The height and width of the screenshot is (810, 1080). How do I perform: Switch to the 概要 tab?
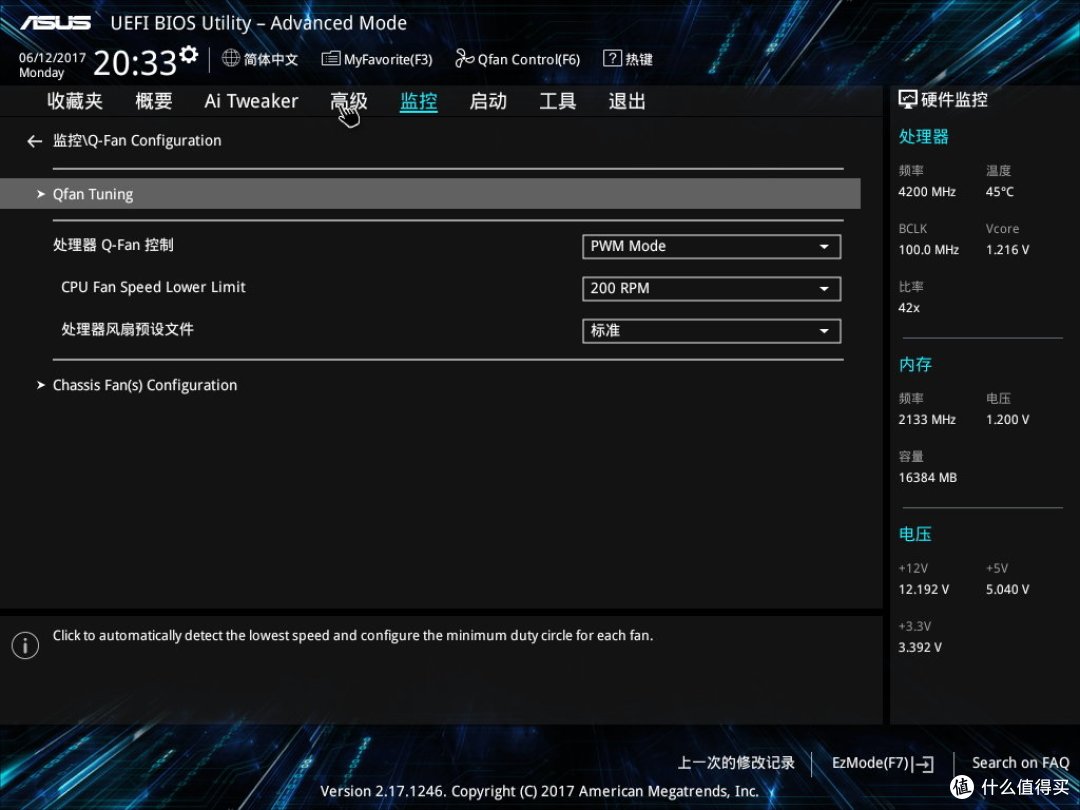coord(153,101)
